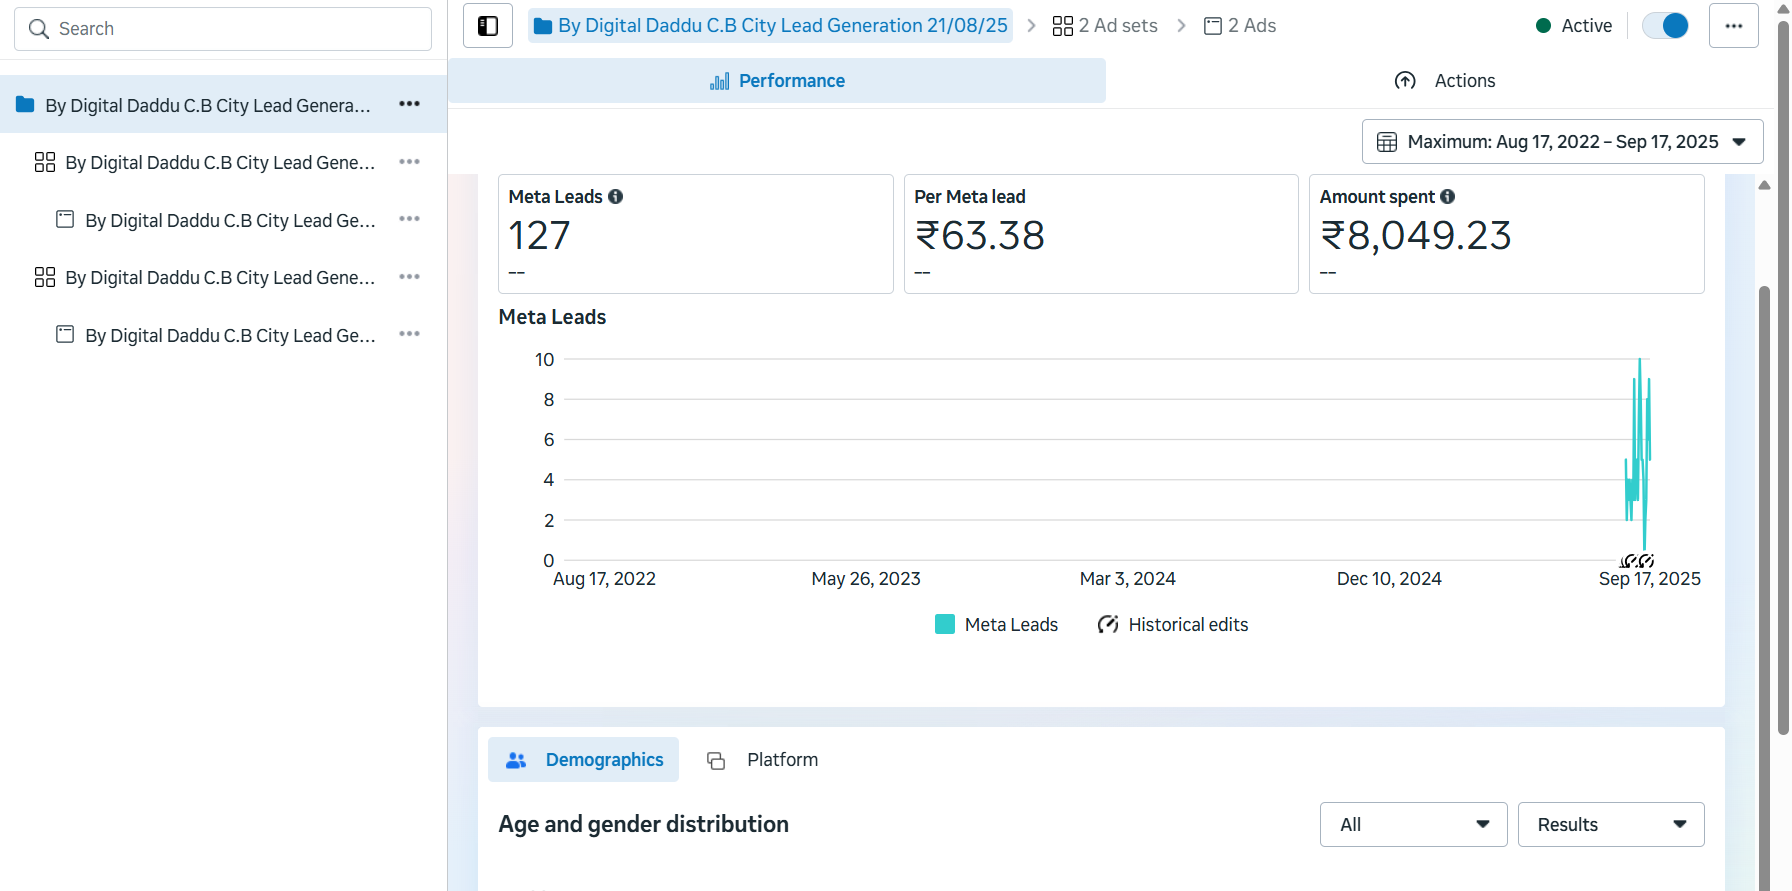Select the Demographics tab
The height and width of the screenshot is (891, 1792).
[x=584, y=760]
